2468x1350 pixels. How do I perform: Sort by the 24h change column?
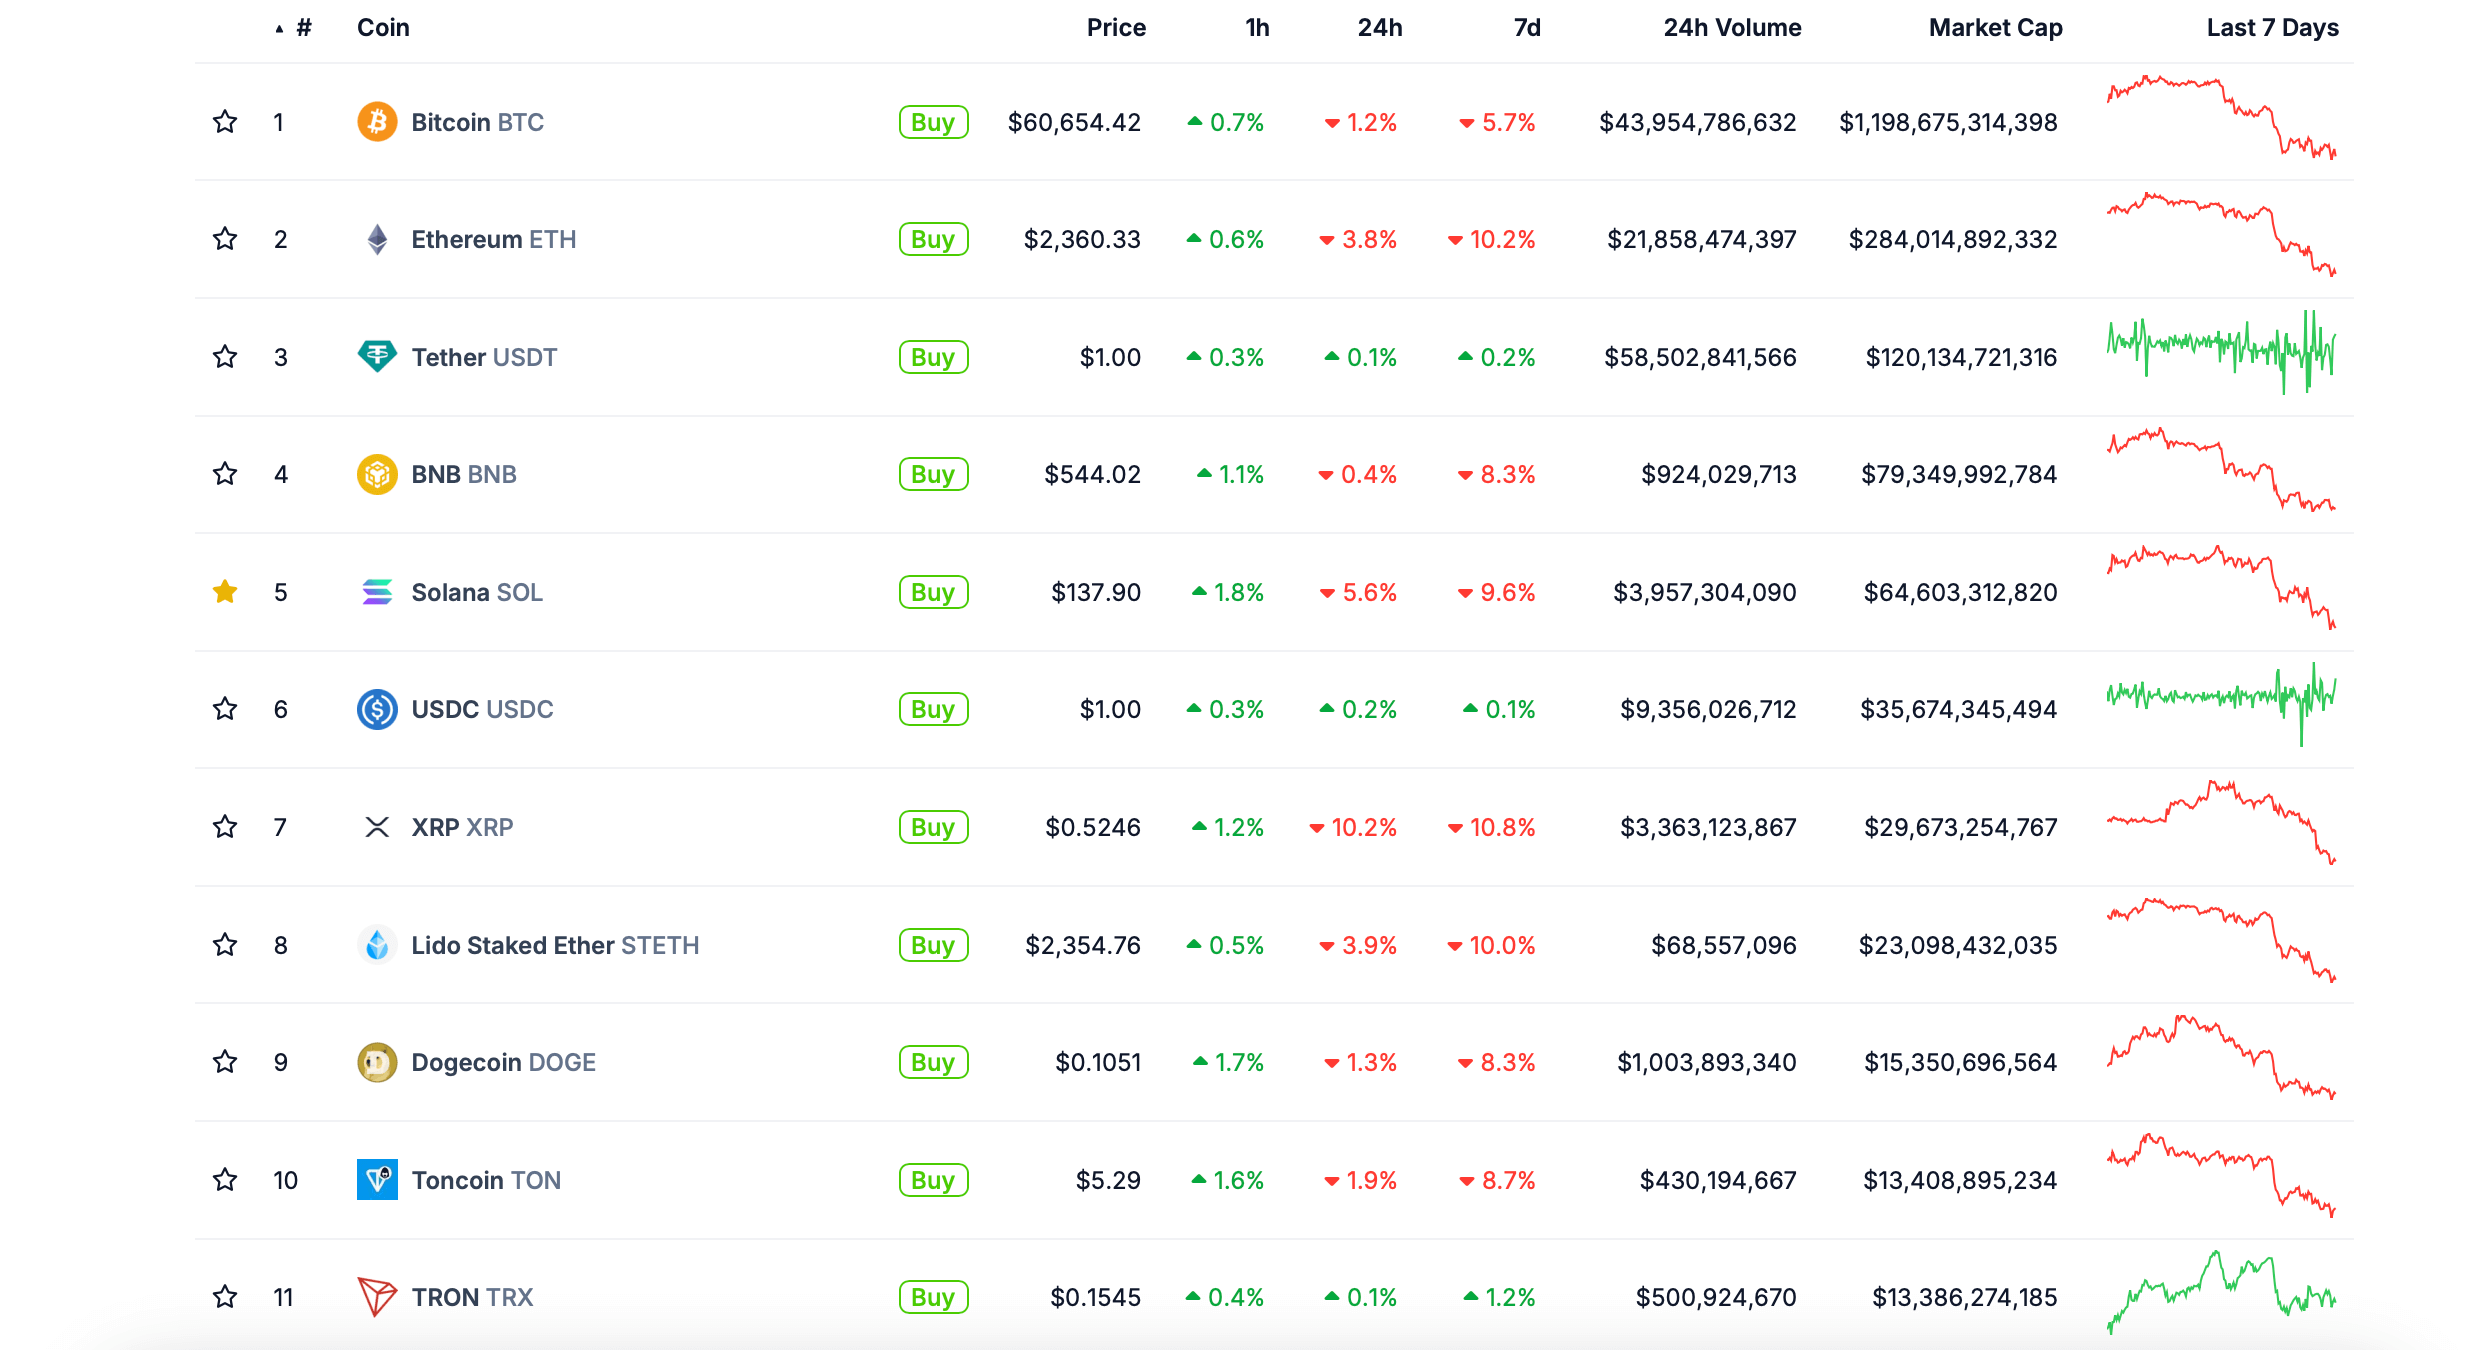[1380, 28]
